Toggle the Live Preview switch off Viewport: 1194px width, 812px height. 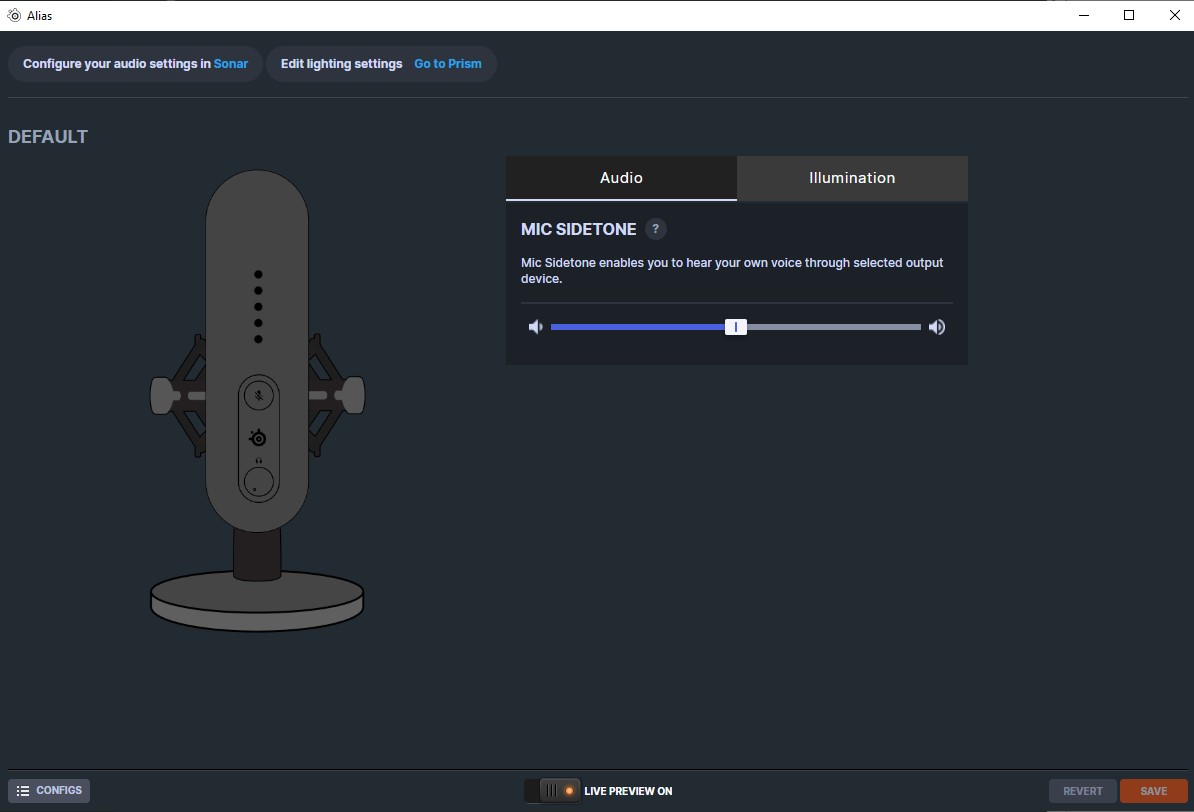(552, 791)
